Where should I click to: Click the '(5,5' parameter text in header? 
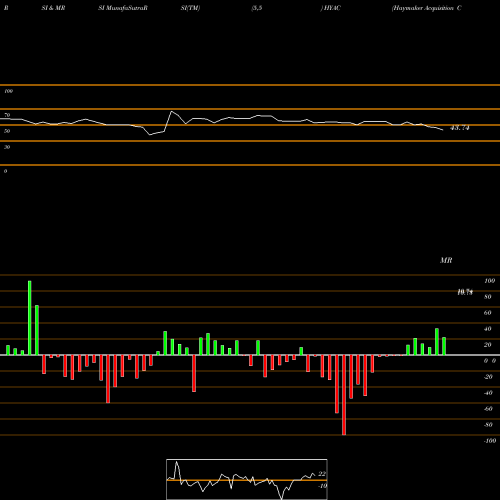click(257, 8)
